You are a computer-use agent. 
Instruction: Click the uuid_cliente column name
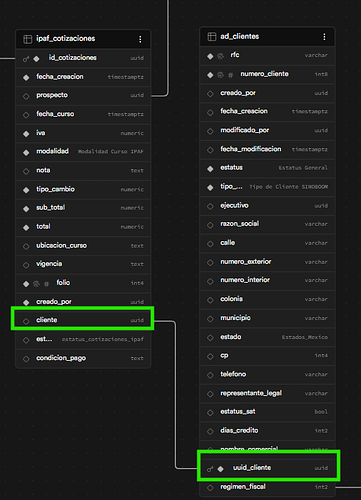(x=252, y=468)
